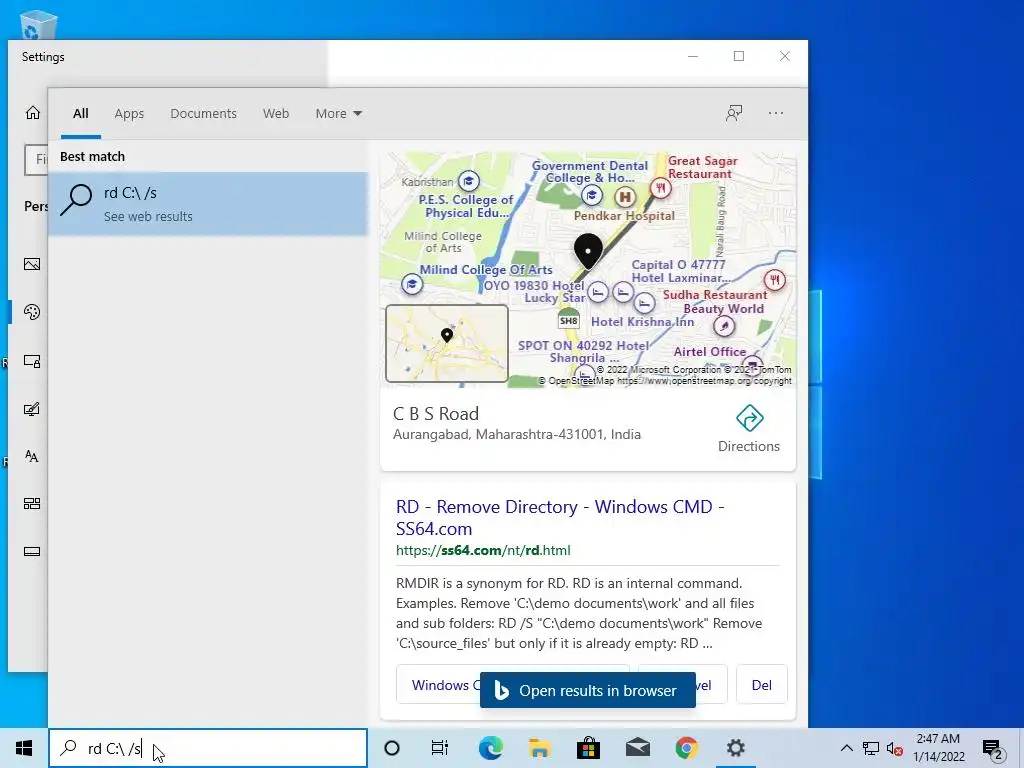This screenshot has height=768, width=1024.
Task: Click the C B S Road heading
Action: click(436, 413)
